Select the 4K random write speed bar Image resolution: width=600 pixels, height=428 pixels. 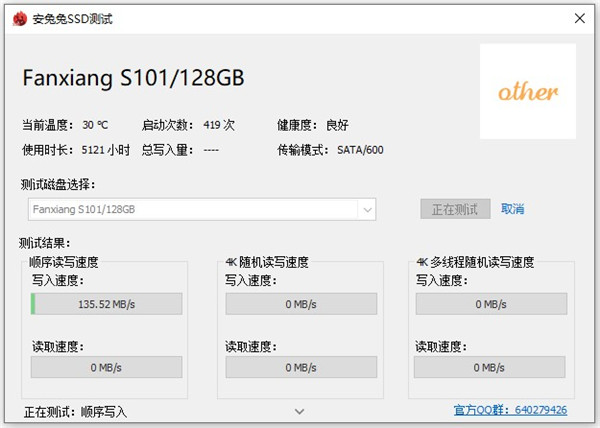coord(300,304)
